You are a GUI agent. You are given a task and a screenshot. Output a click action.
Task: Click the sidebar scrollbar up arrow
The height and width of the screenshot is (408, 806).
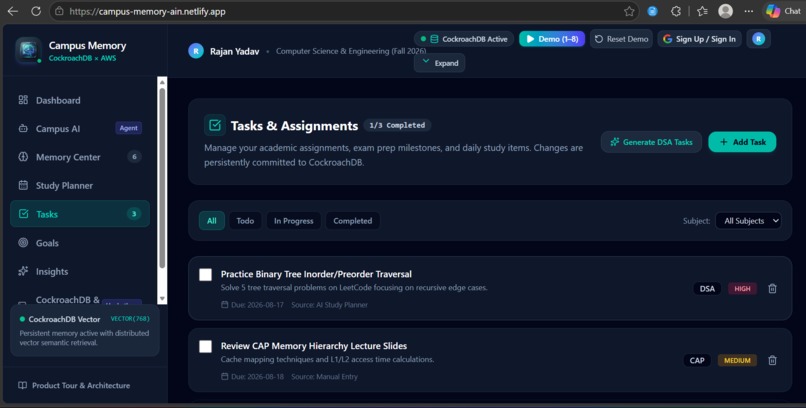point(162,82)
